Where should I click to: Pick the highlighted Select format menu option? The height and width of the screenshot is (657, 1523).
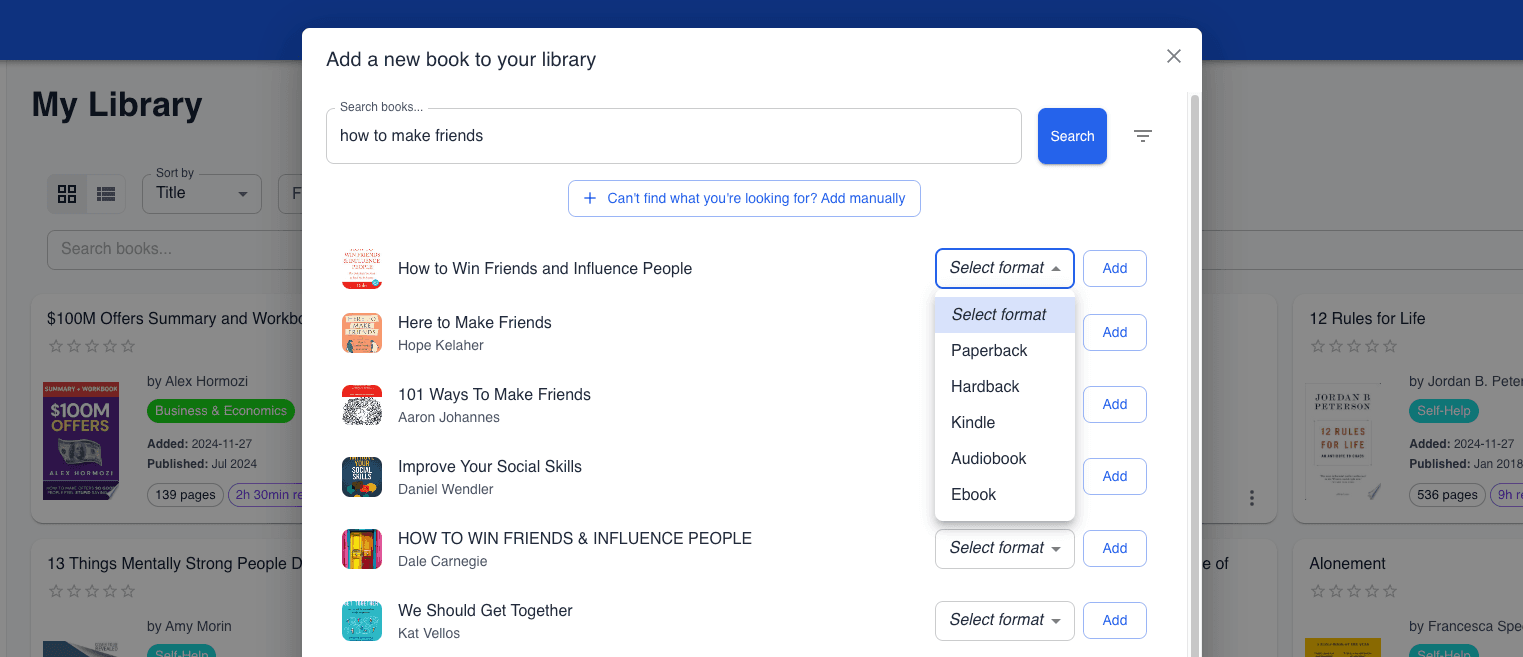pos(1005,314)
